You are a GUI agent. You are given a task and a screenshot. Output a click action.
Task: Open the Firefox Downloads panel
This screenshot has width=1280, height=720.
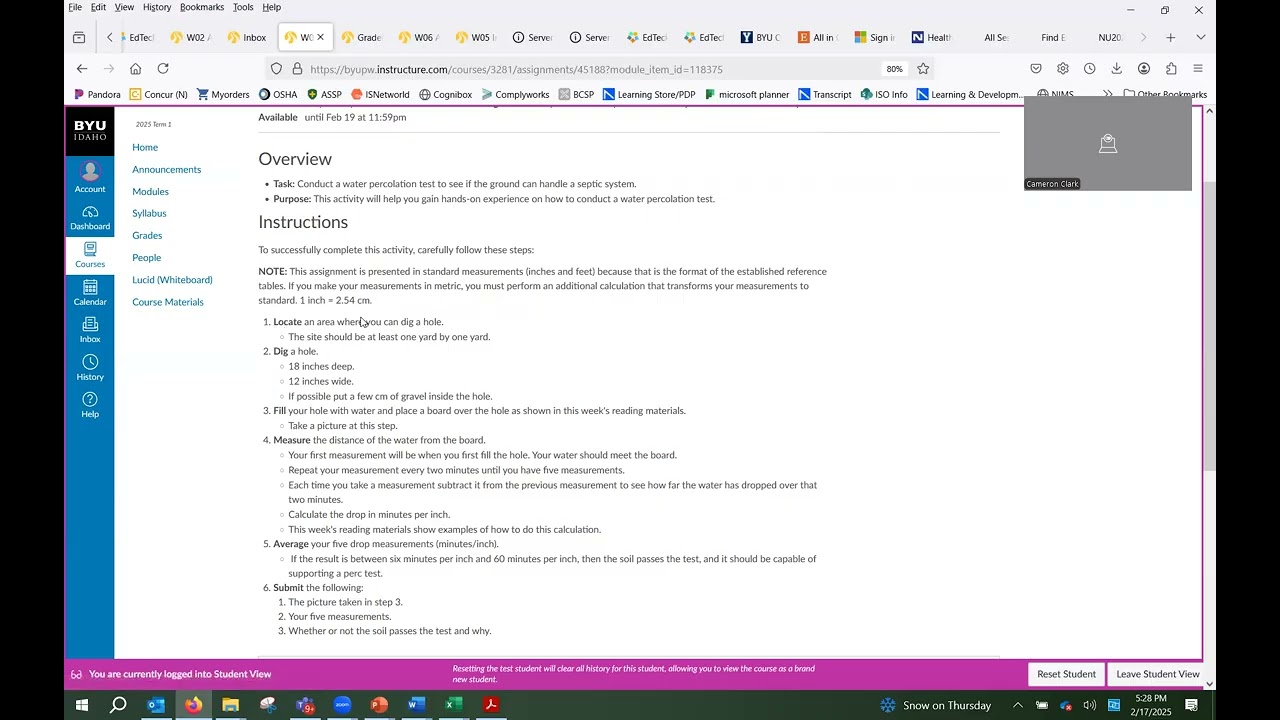(x=1116, y=69)
